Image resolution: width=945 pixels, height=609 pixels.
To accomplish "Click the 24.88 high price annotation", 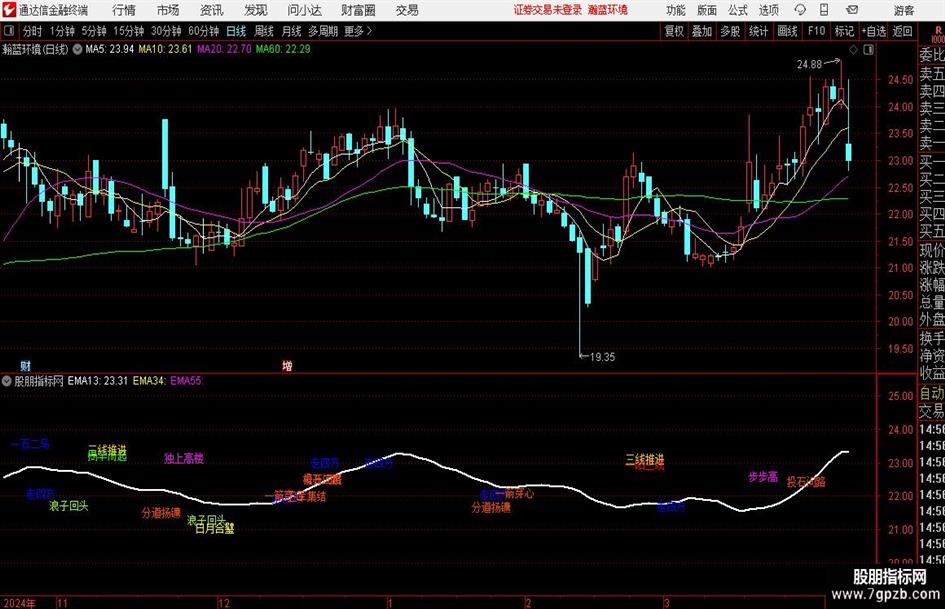I will [809, 65].
